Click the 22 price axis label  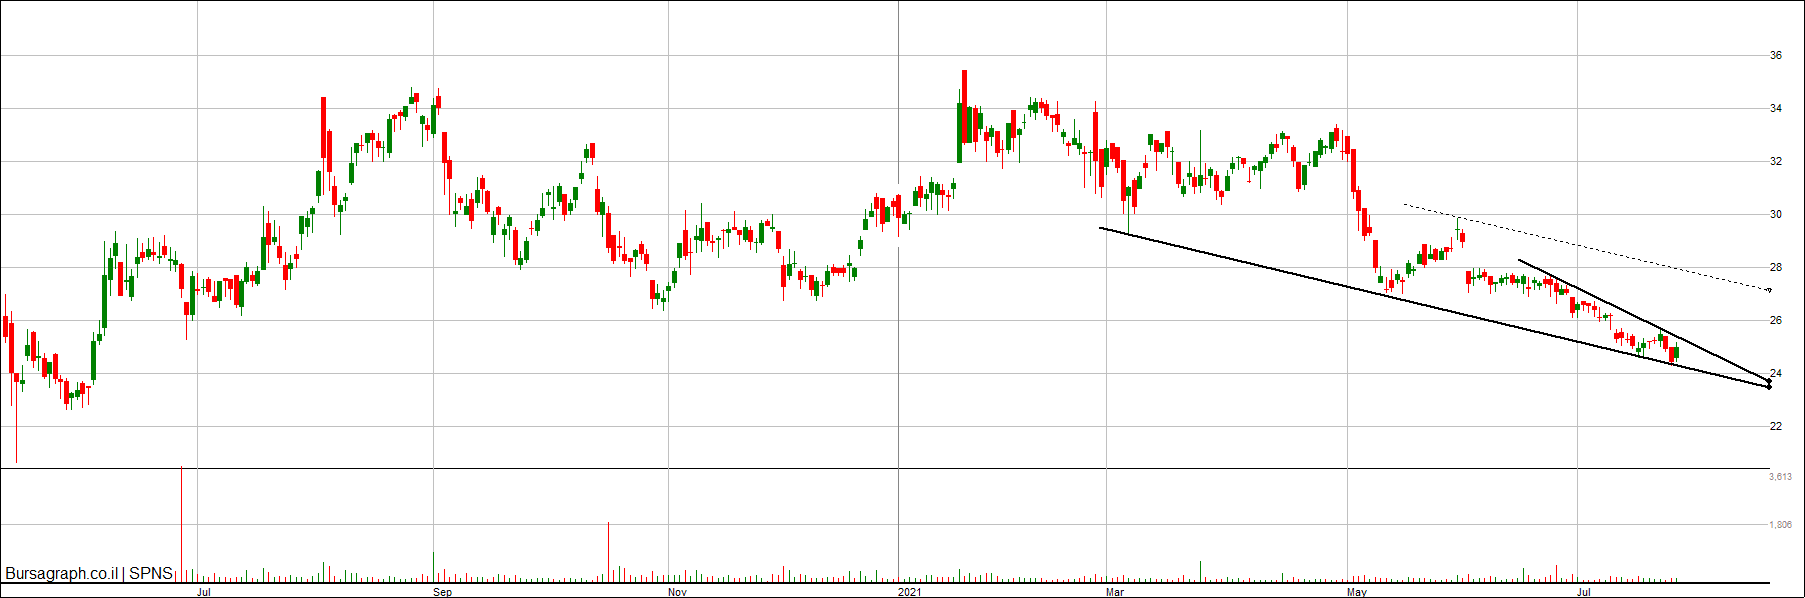click(x=1776, y=426)
